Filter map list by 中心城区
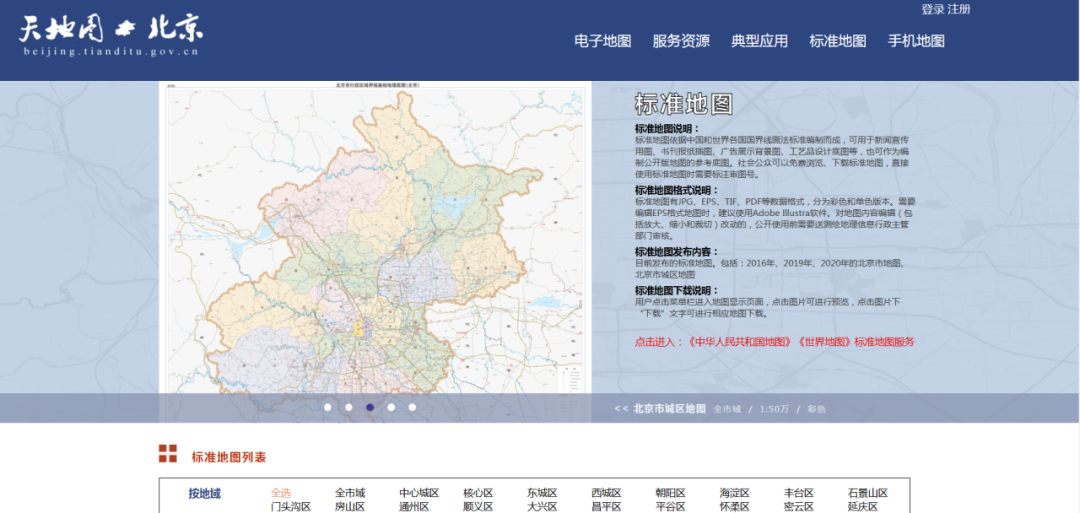Image resolution: width=1080 pixels, height=513 pixels. pyautogui.click(x=419, y=493)
